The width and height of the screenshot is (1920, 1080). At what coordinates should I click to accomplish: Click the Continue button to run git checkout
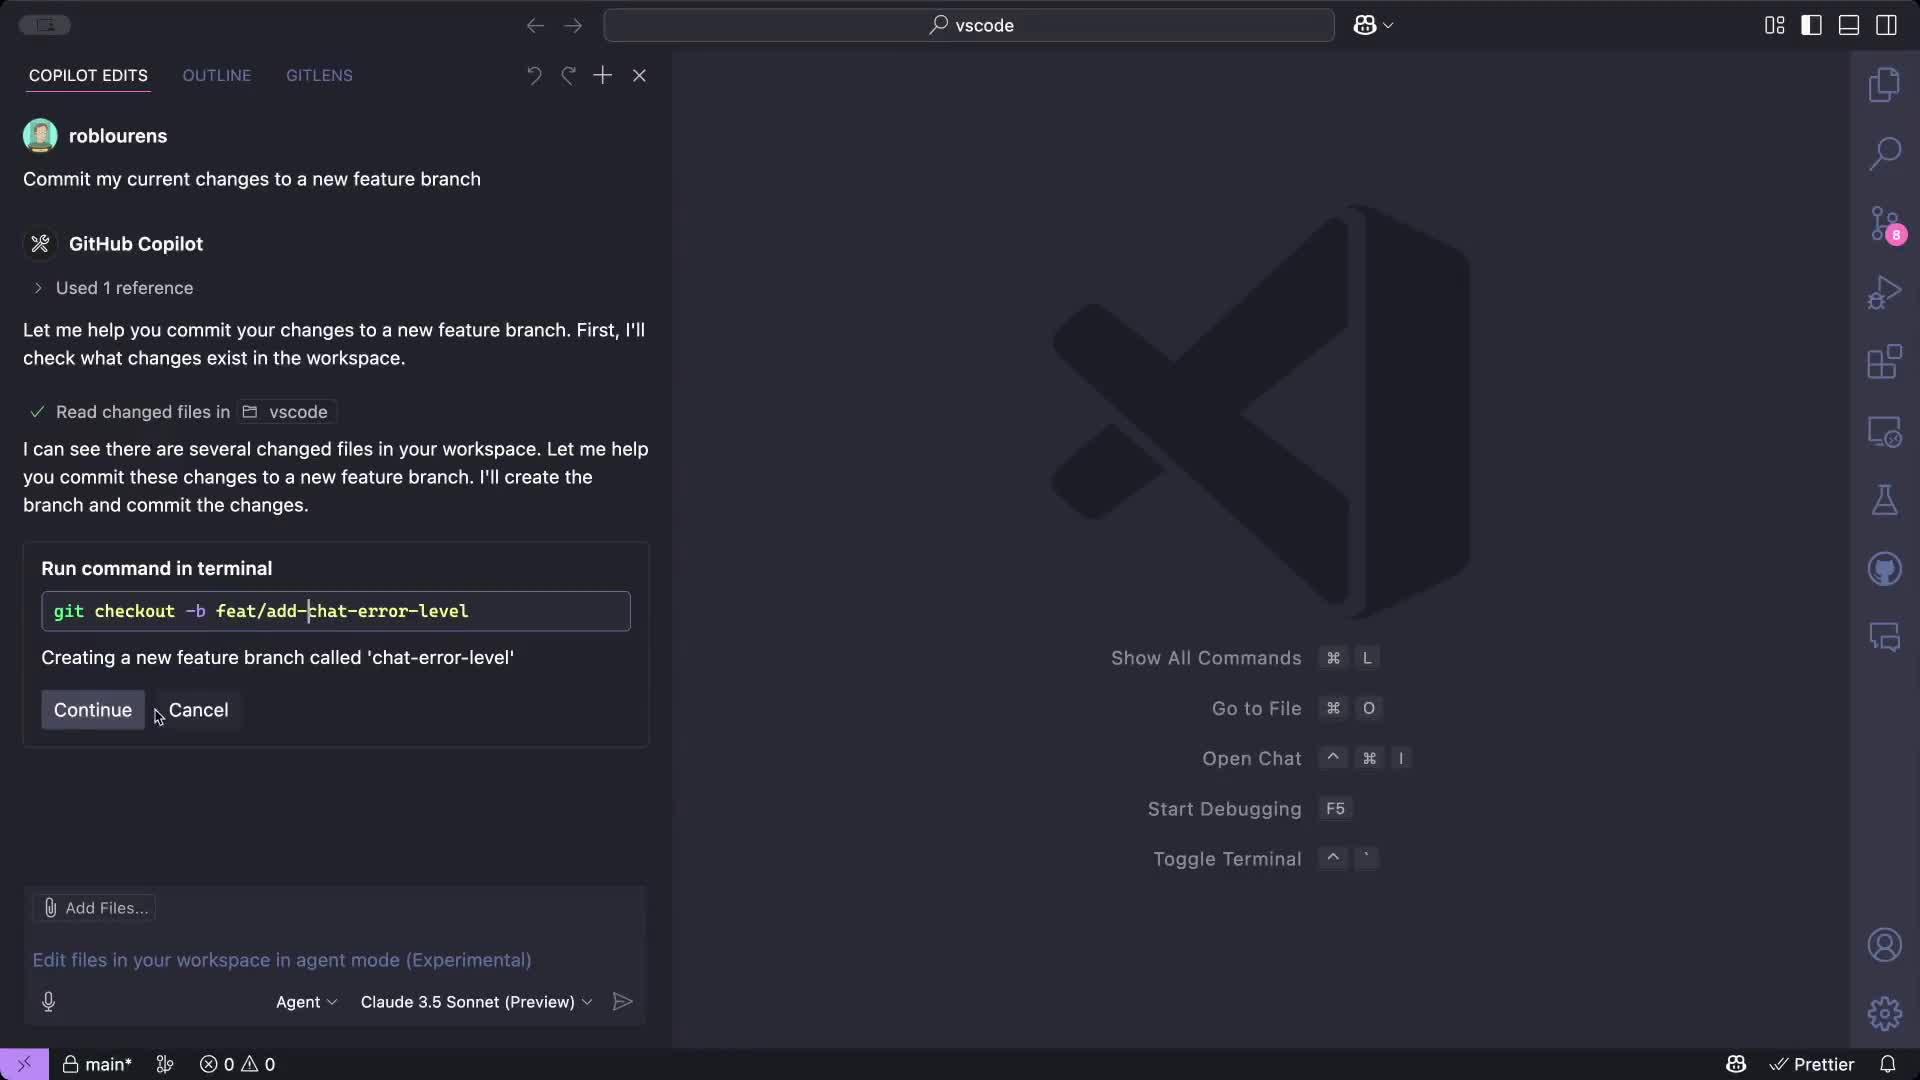(x=92, y=710)
